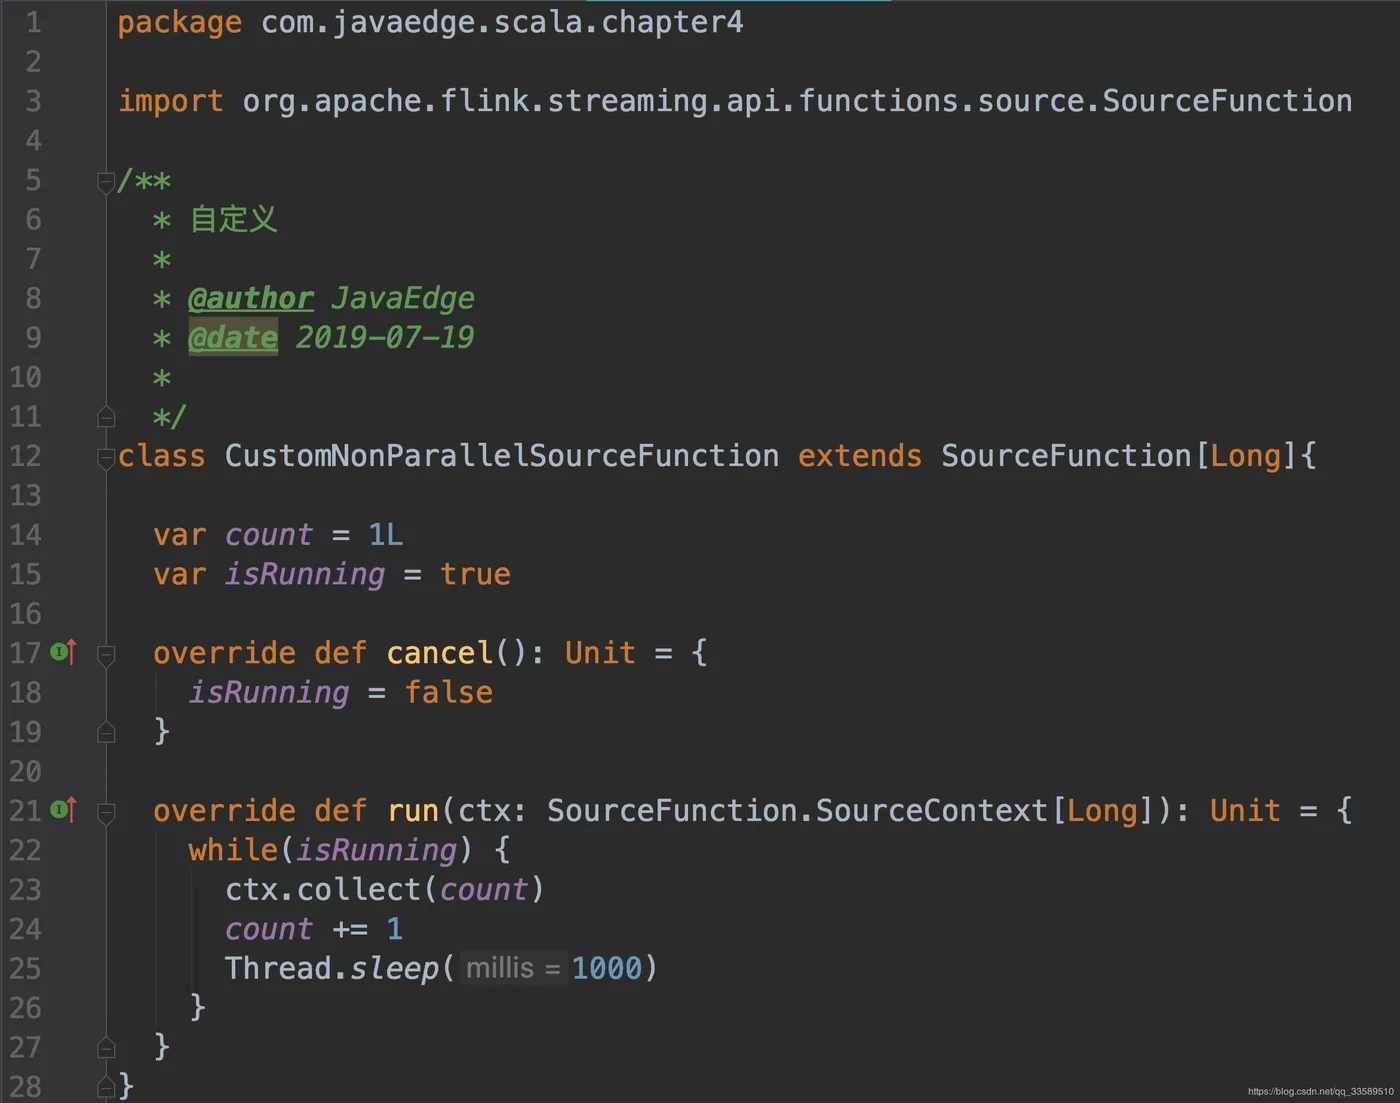The height and width of the screenshot is (1103, 1400).
Task: Click fold end marker on line 27
Action: tap(106, 1048)
